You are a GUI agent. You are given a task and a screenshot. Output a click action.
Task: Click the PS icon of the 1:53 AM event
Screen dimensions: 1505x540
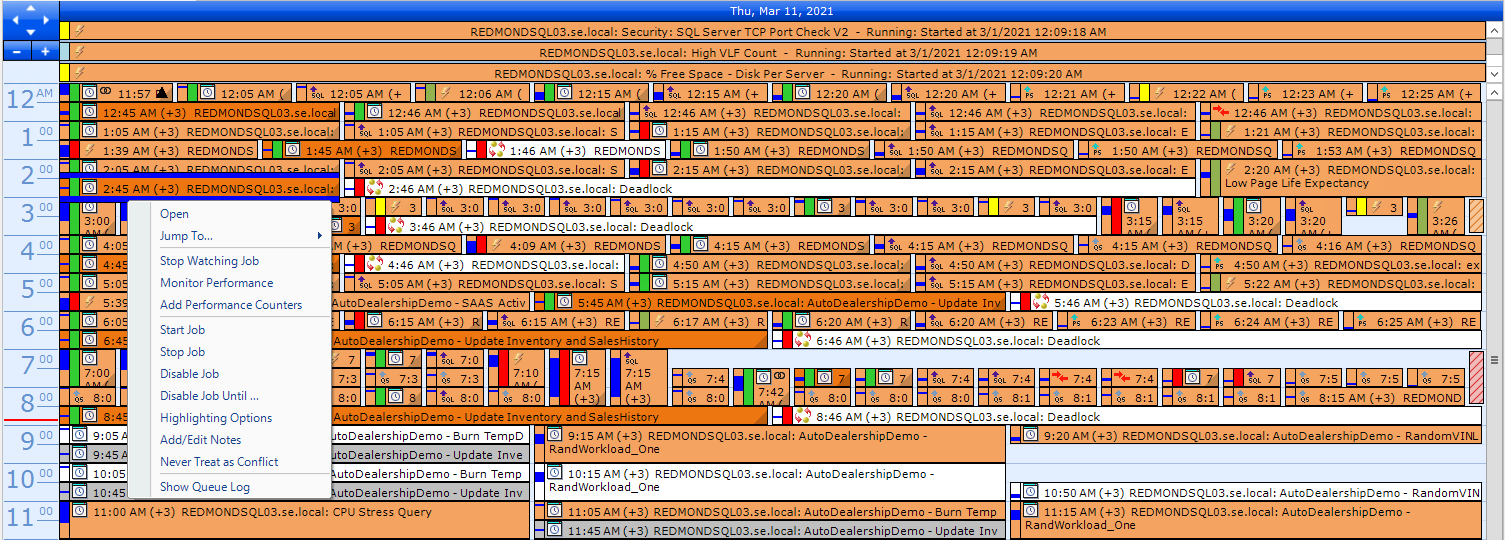[1302, 150]
